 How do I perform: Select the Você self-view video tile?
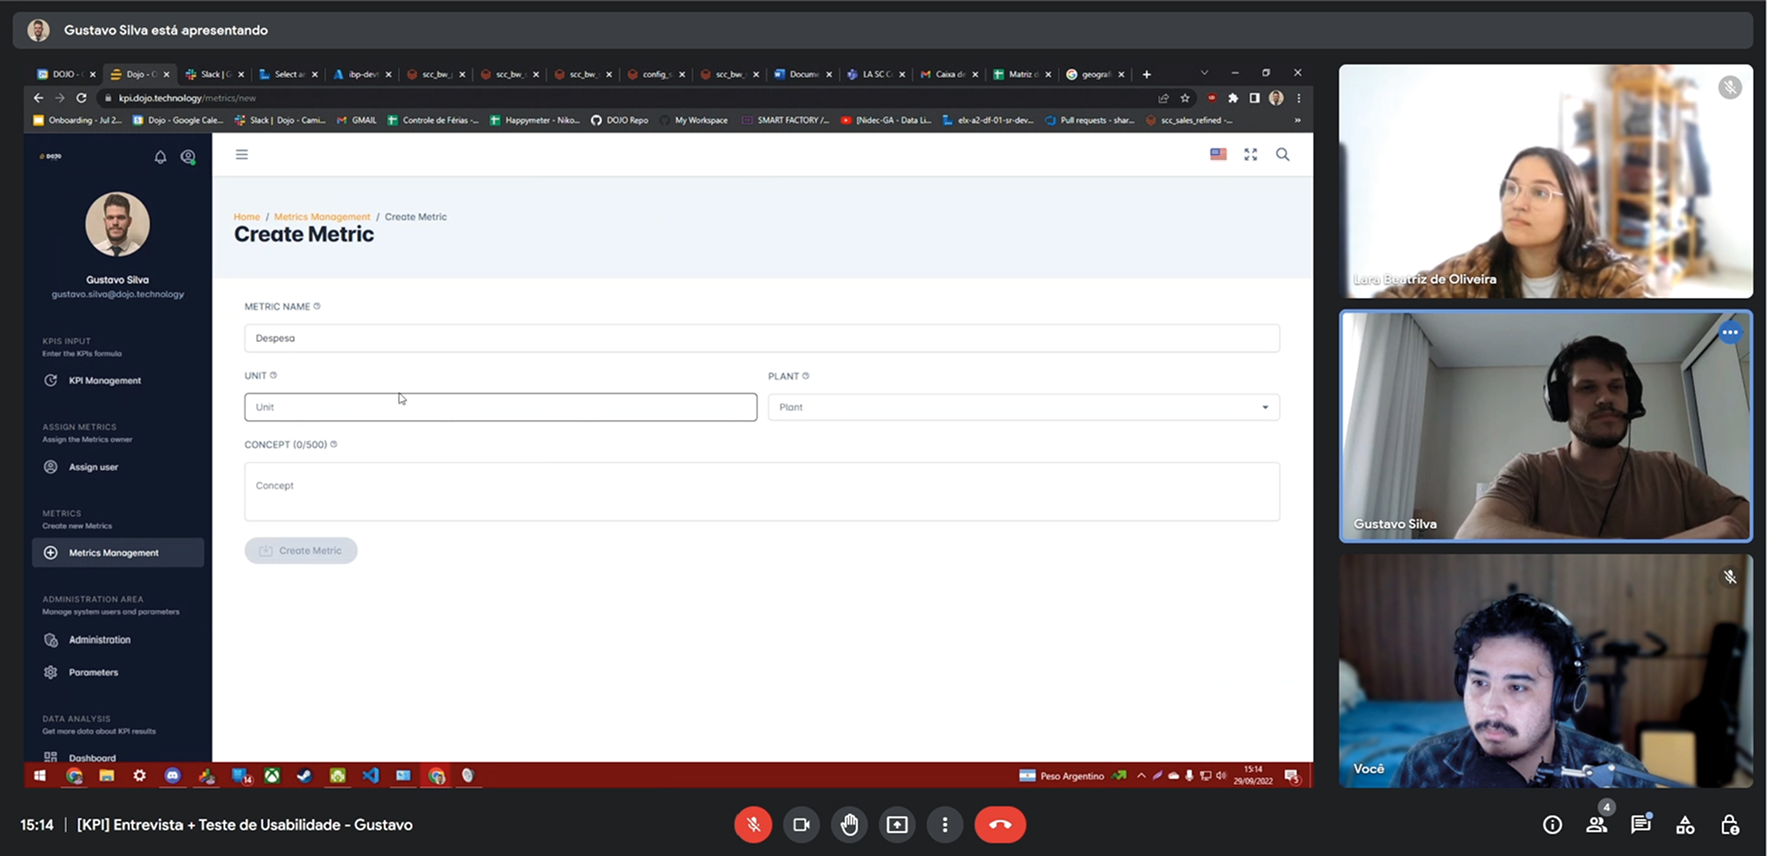point(1545,671)
